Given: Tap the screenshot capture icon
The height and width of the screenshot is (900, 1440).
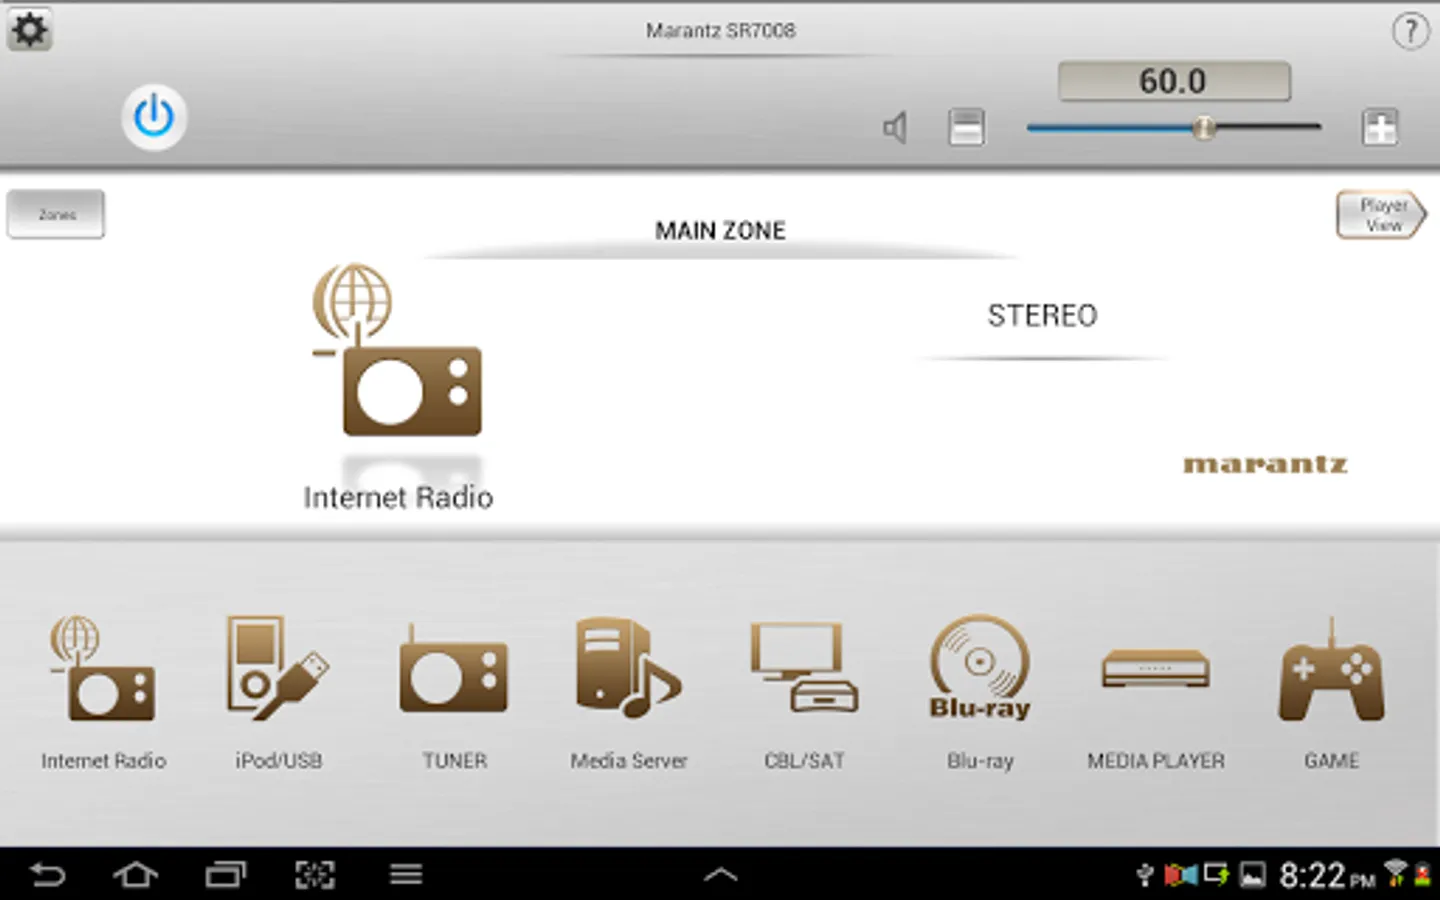Looking at the screenshot, I should (315, 875).
